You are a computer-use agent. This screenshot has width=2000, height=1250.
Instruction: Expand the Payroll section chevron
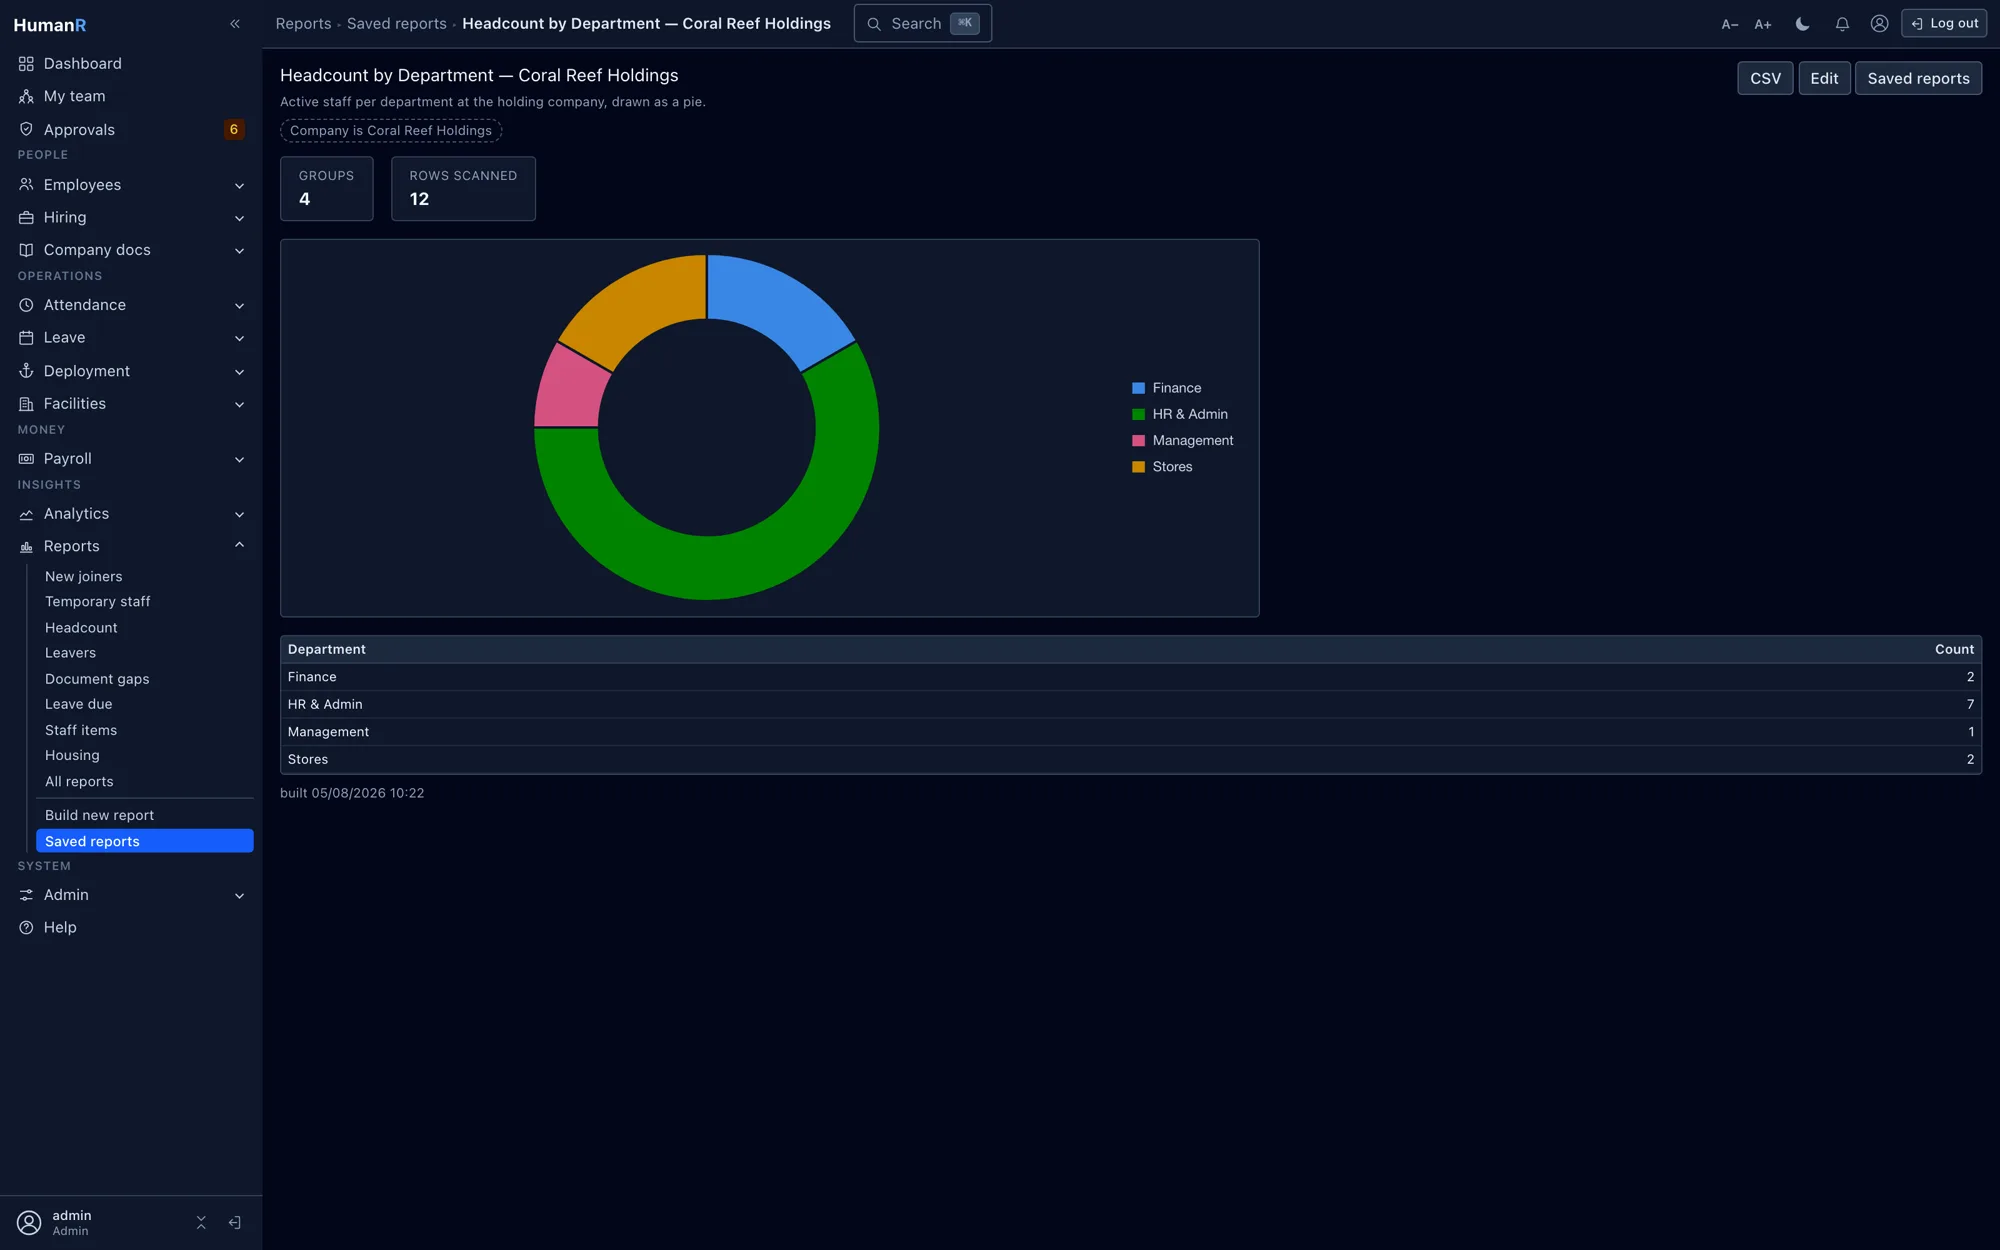coord(239,460)
